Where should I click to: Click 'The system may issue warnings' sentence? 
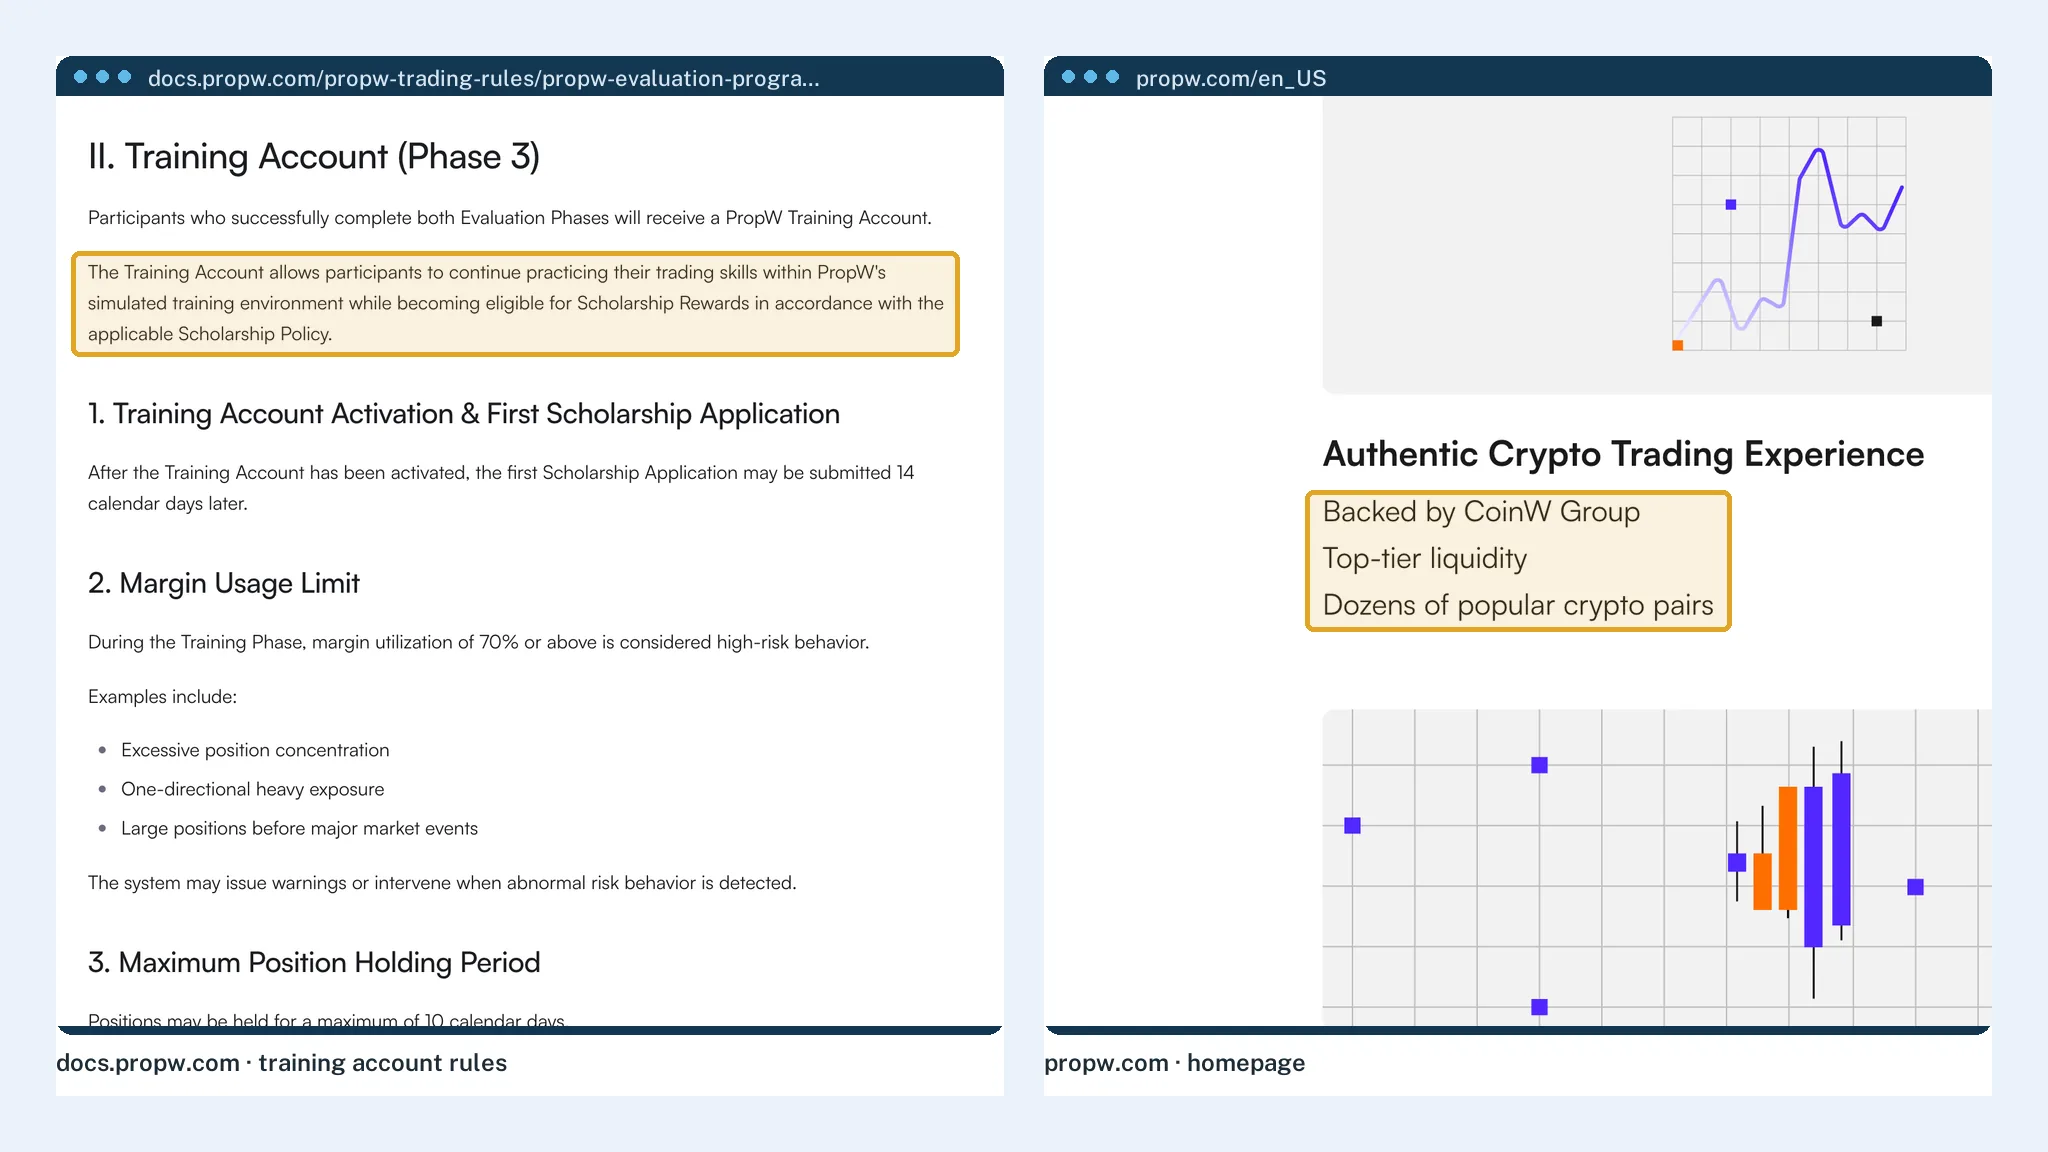(x=442, y=883)
